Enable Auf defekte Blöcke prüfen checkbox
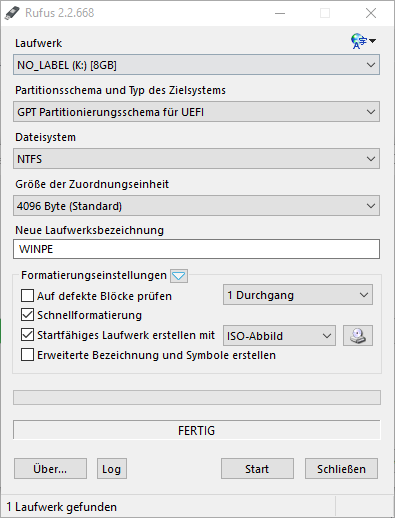Viewport: 395px width, 518px height. (27, 296)
